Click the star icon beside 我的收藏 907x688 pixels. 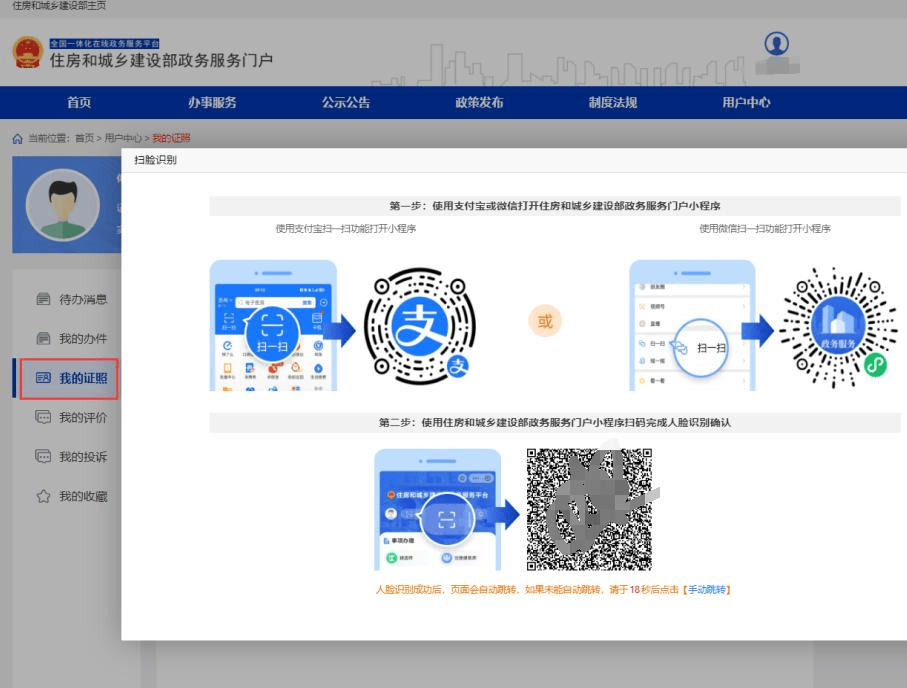[43, 496]
